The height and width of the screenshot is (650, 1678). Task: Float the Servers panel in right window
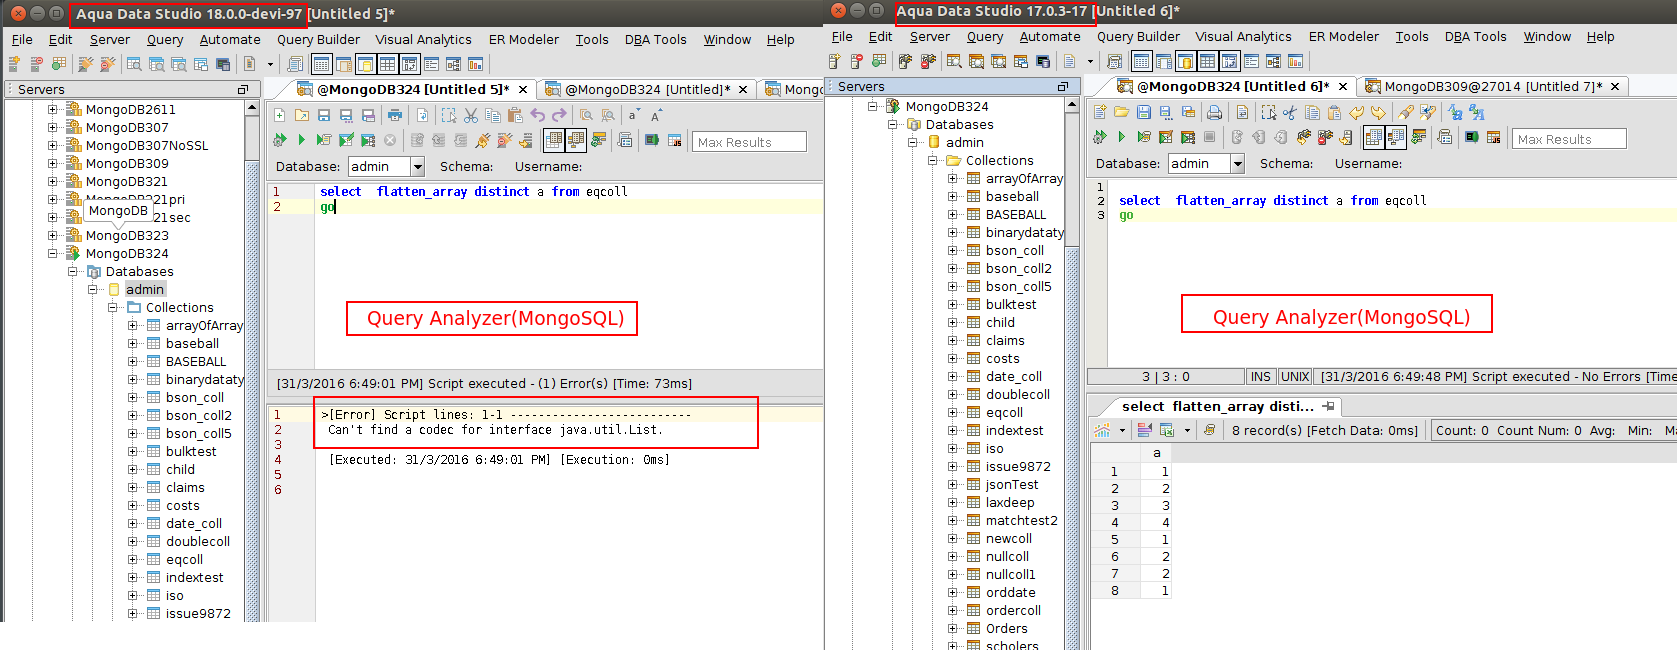pos(1062,87)
